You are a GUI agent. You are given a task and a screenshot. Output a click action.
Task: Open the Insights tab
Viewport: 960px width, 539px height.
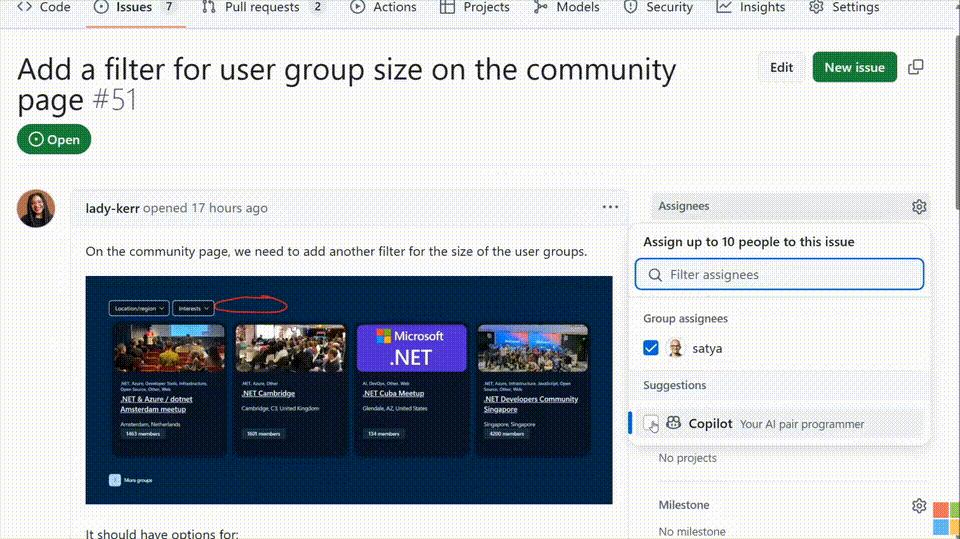(751, 8)
